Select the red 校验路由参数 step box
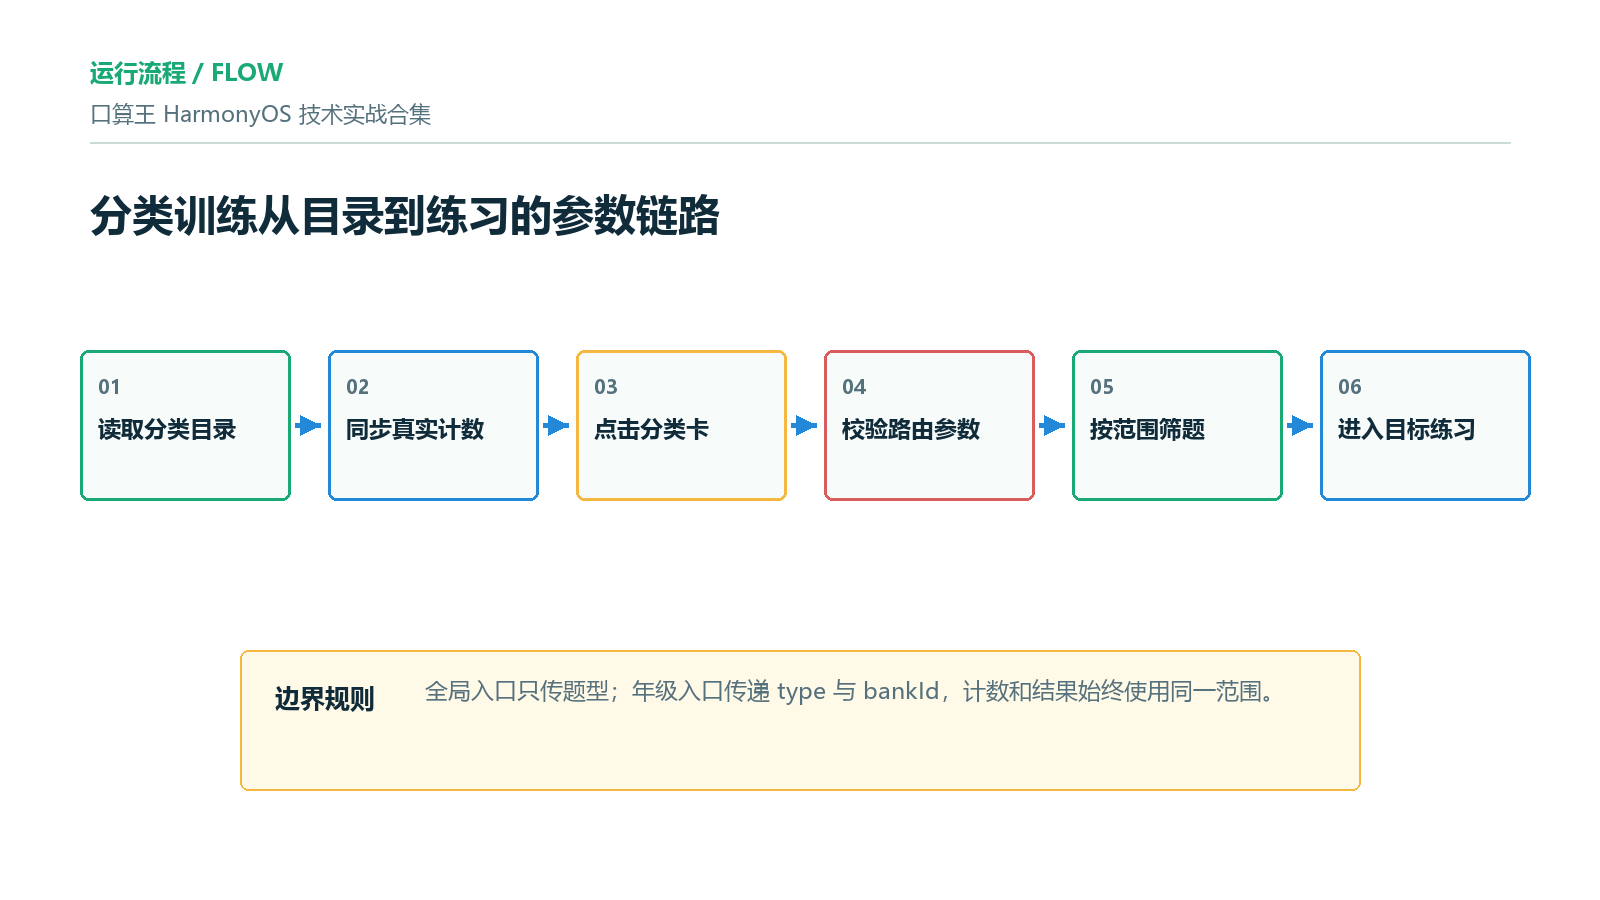 point(930,425)
